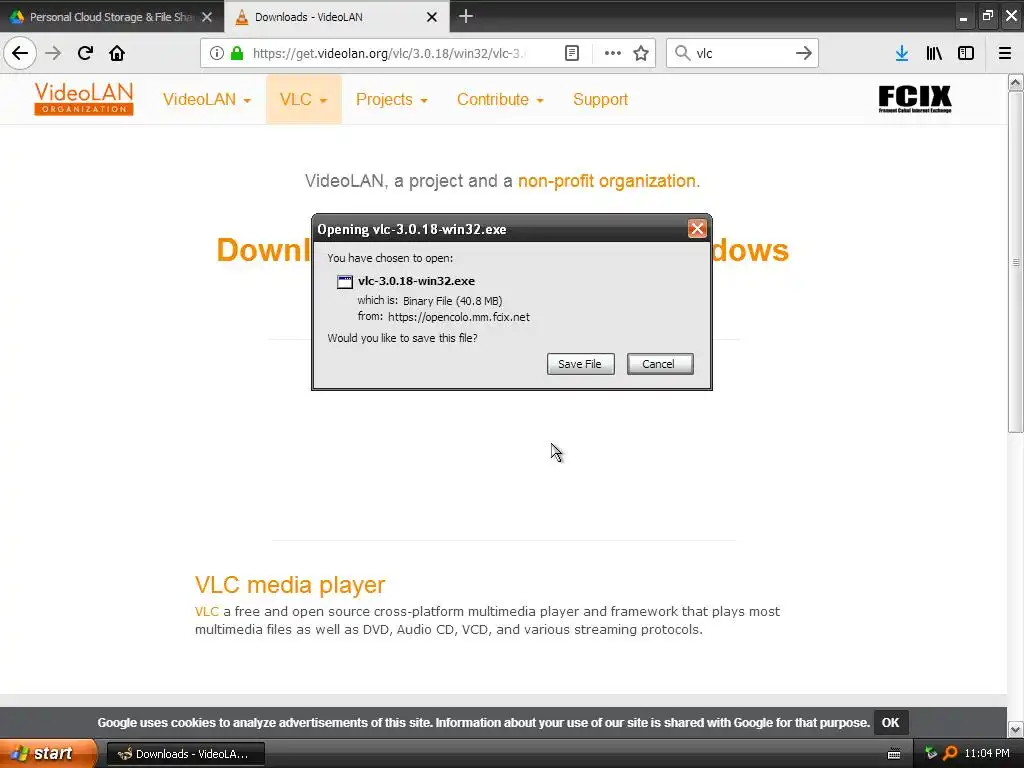1024x768 pixels.
Task: Show site information icon in address bar
Action: click(x=217, y=53)
